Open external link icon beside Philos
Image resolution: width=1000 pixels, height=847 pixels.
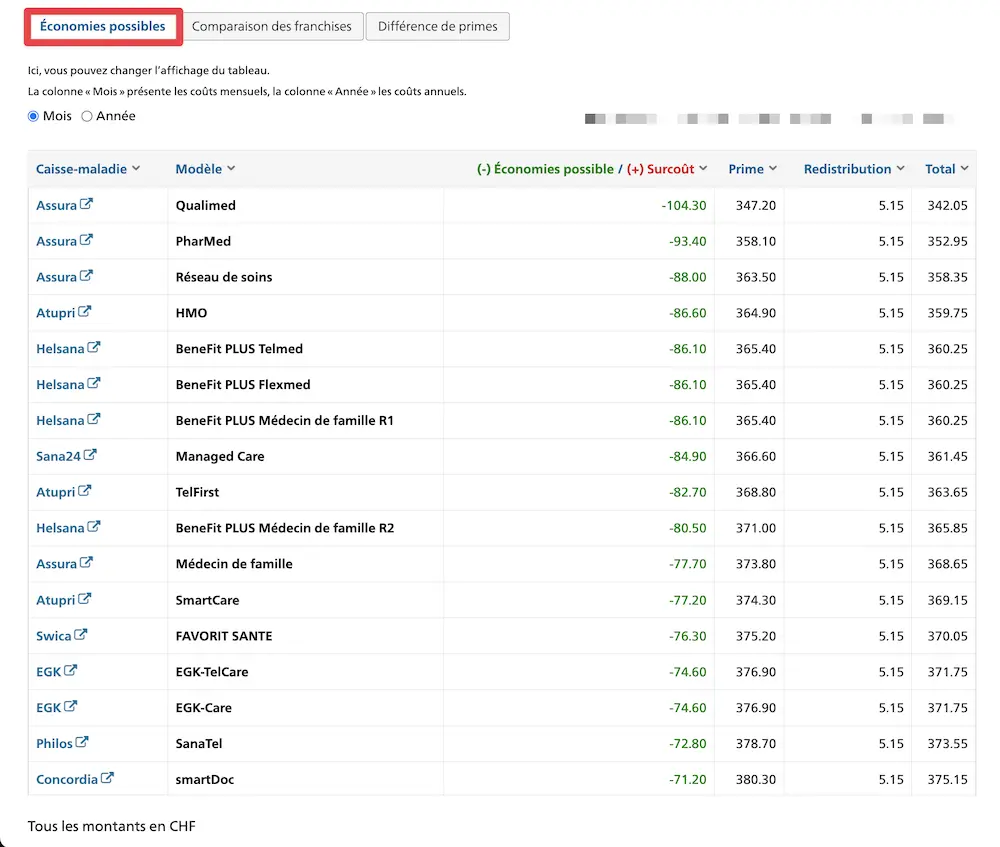pos(82,742)
